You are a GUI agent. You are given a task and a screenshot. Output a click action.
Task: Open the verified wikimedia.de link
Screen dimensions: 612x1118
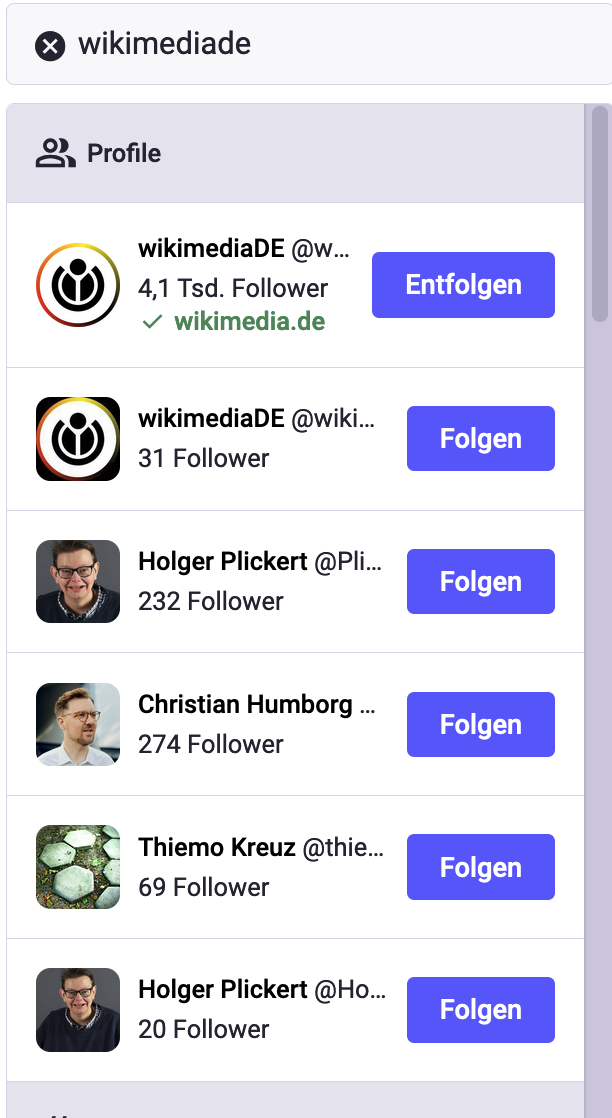tap(249, 322)
